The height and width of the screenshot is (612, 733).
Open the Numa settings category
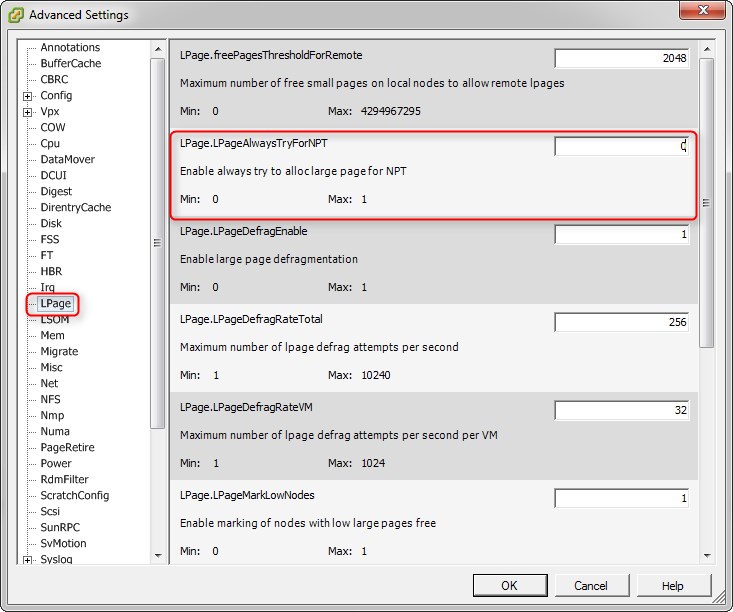55,432
